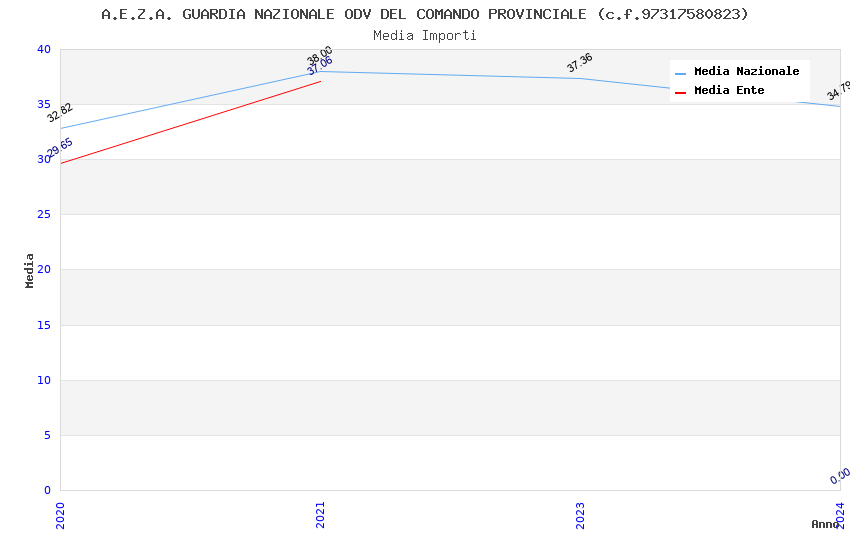The width and height of the screenshot is (850, 550).
Task: Click the subtitle Media Importi
Action: tap(424, 36)
